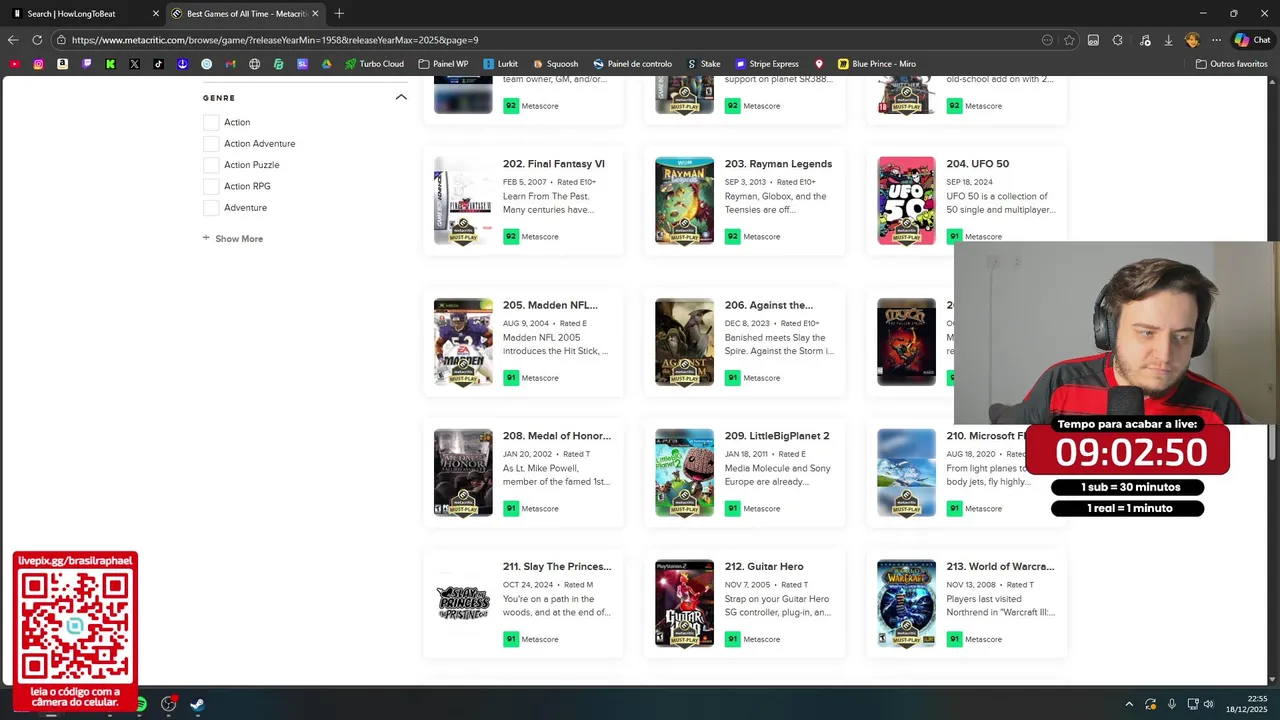Open the Copilot Chat button

[x=1252, y=40]
